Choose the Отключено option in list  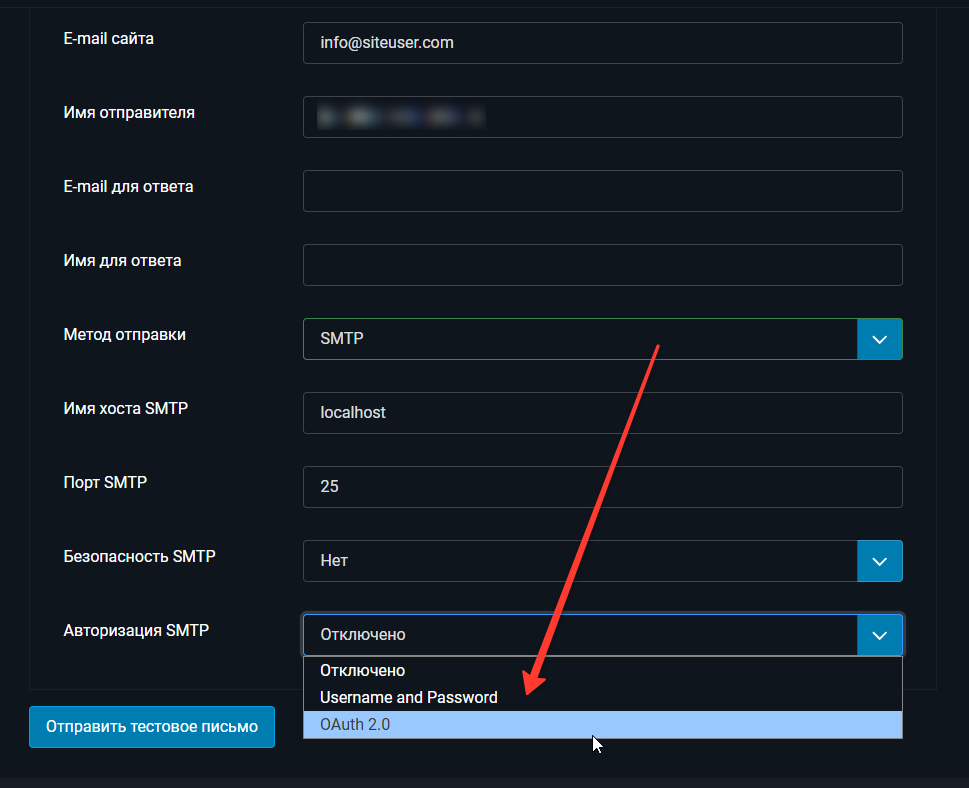coord(603,671)
